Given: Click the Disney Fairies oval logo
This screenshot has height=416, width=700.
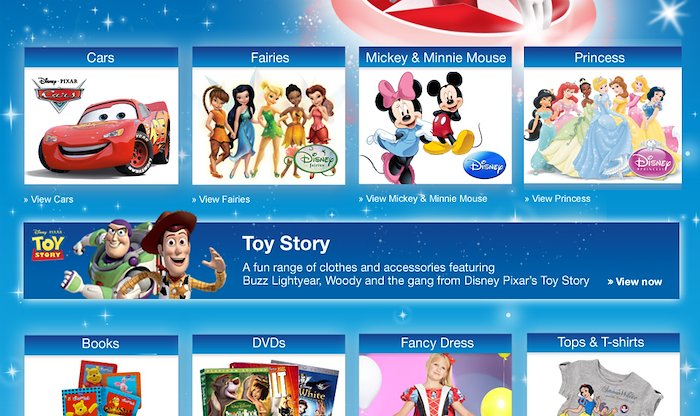Looking at the screenshot, I should point(317,159).
